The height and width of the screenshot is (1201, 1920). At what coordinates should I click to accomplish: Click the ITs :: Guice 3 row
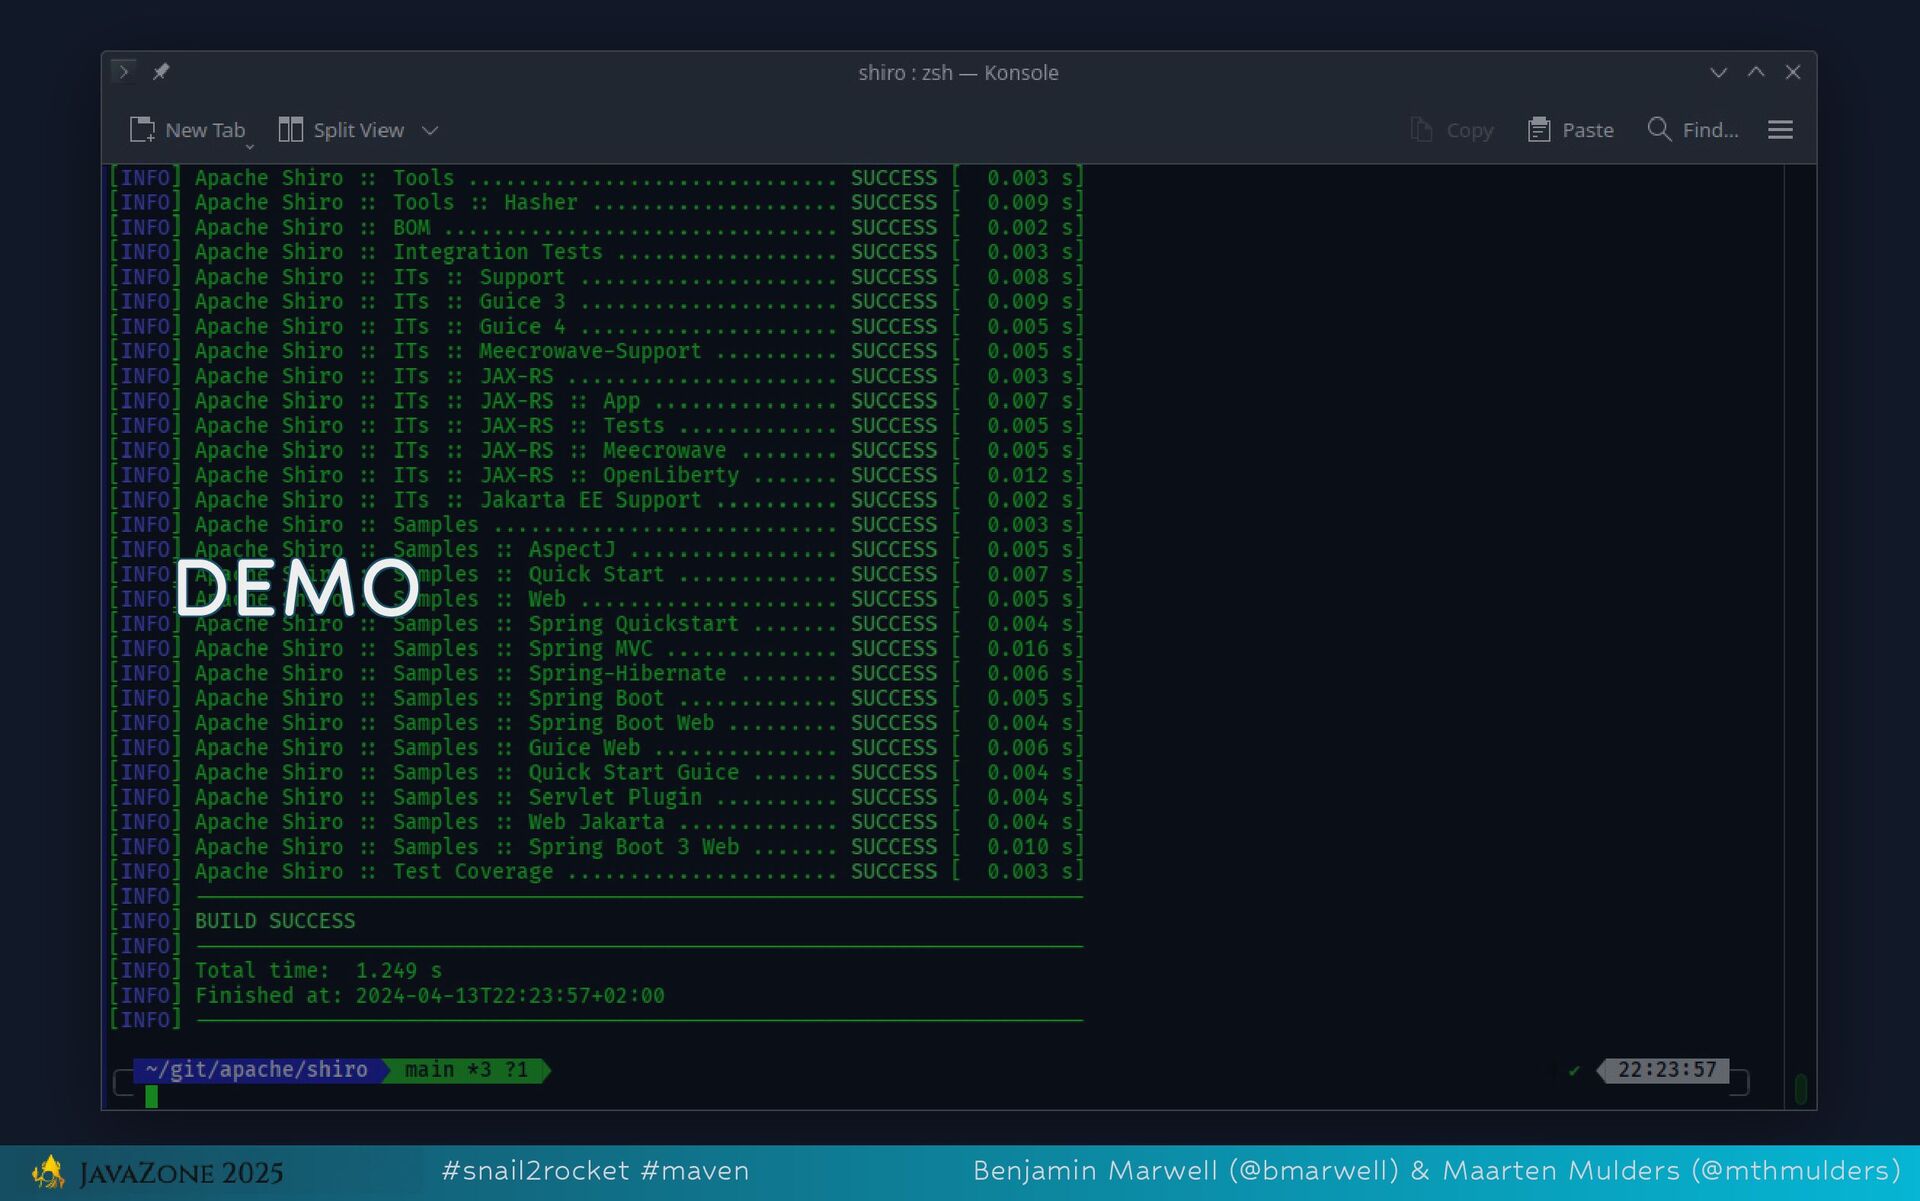(597, 301)
